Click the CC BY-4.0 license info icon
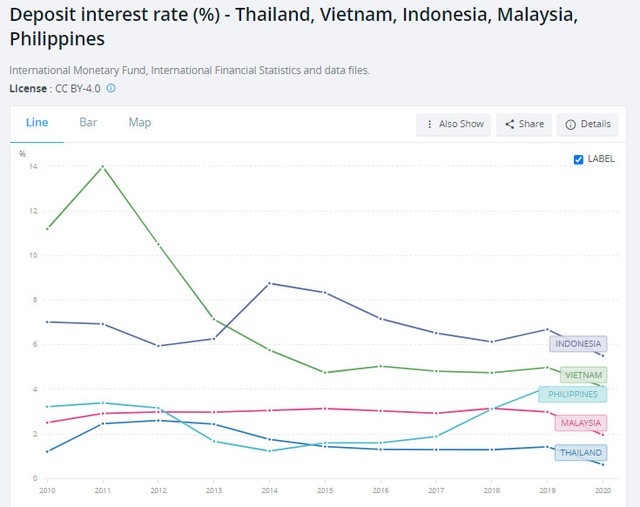Viewport: 640px width, 507px height. 111,88
